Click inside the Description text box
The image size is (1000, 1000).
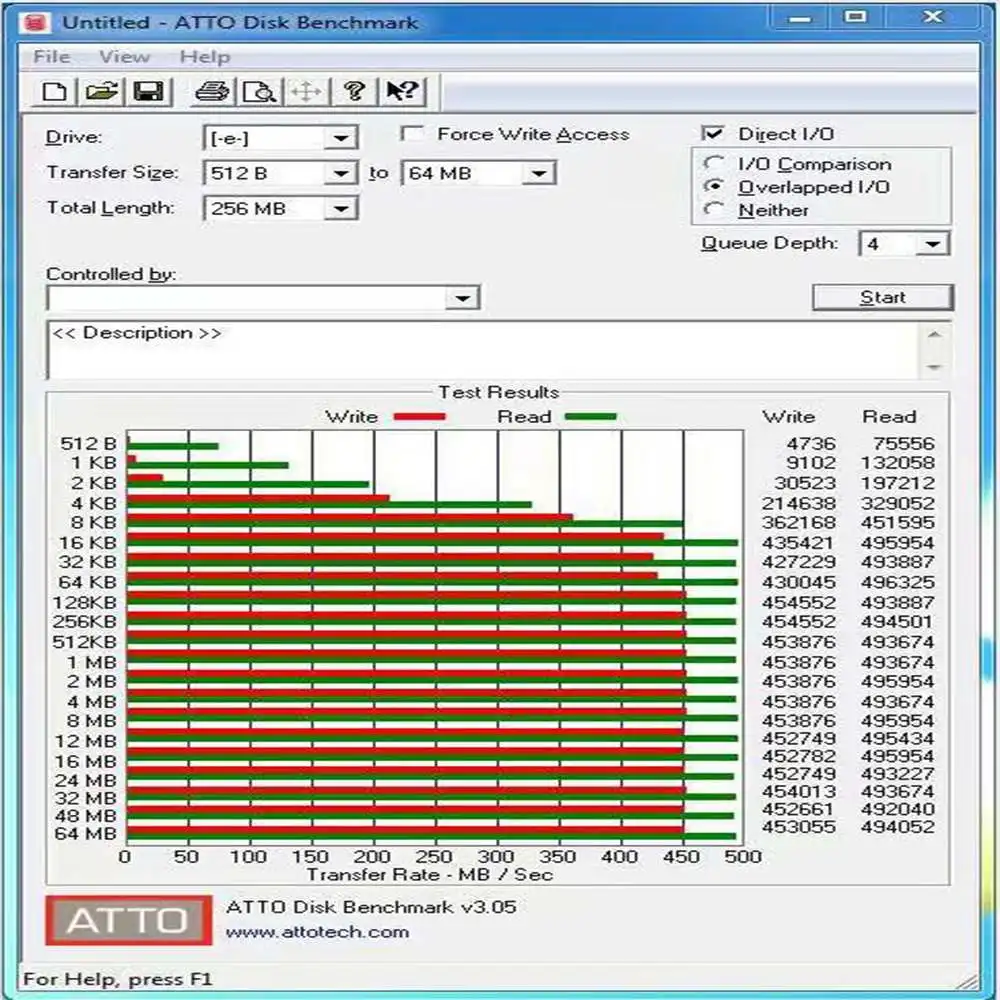point(483,350)
